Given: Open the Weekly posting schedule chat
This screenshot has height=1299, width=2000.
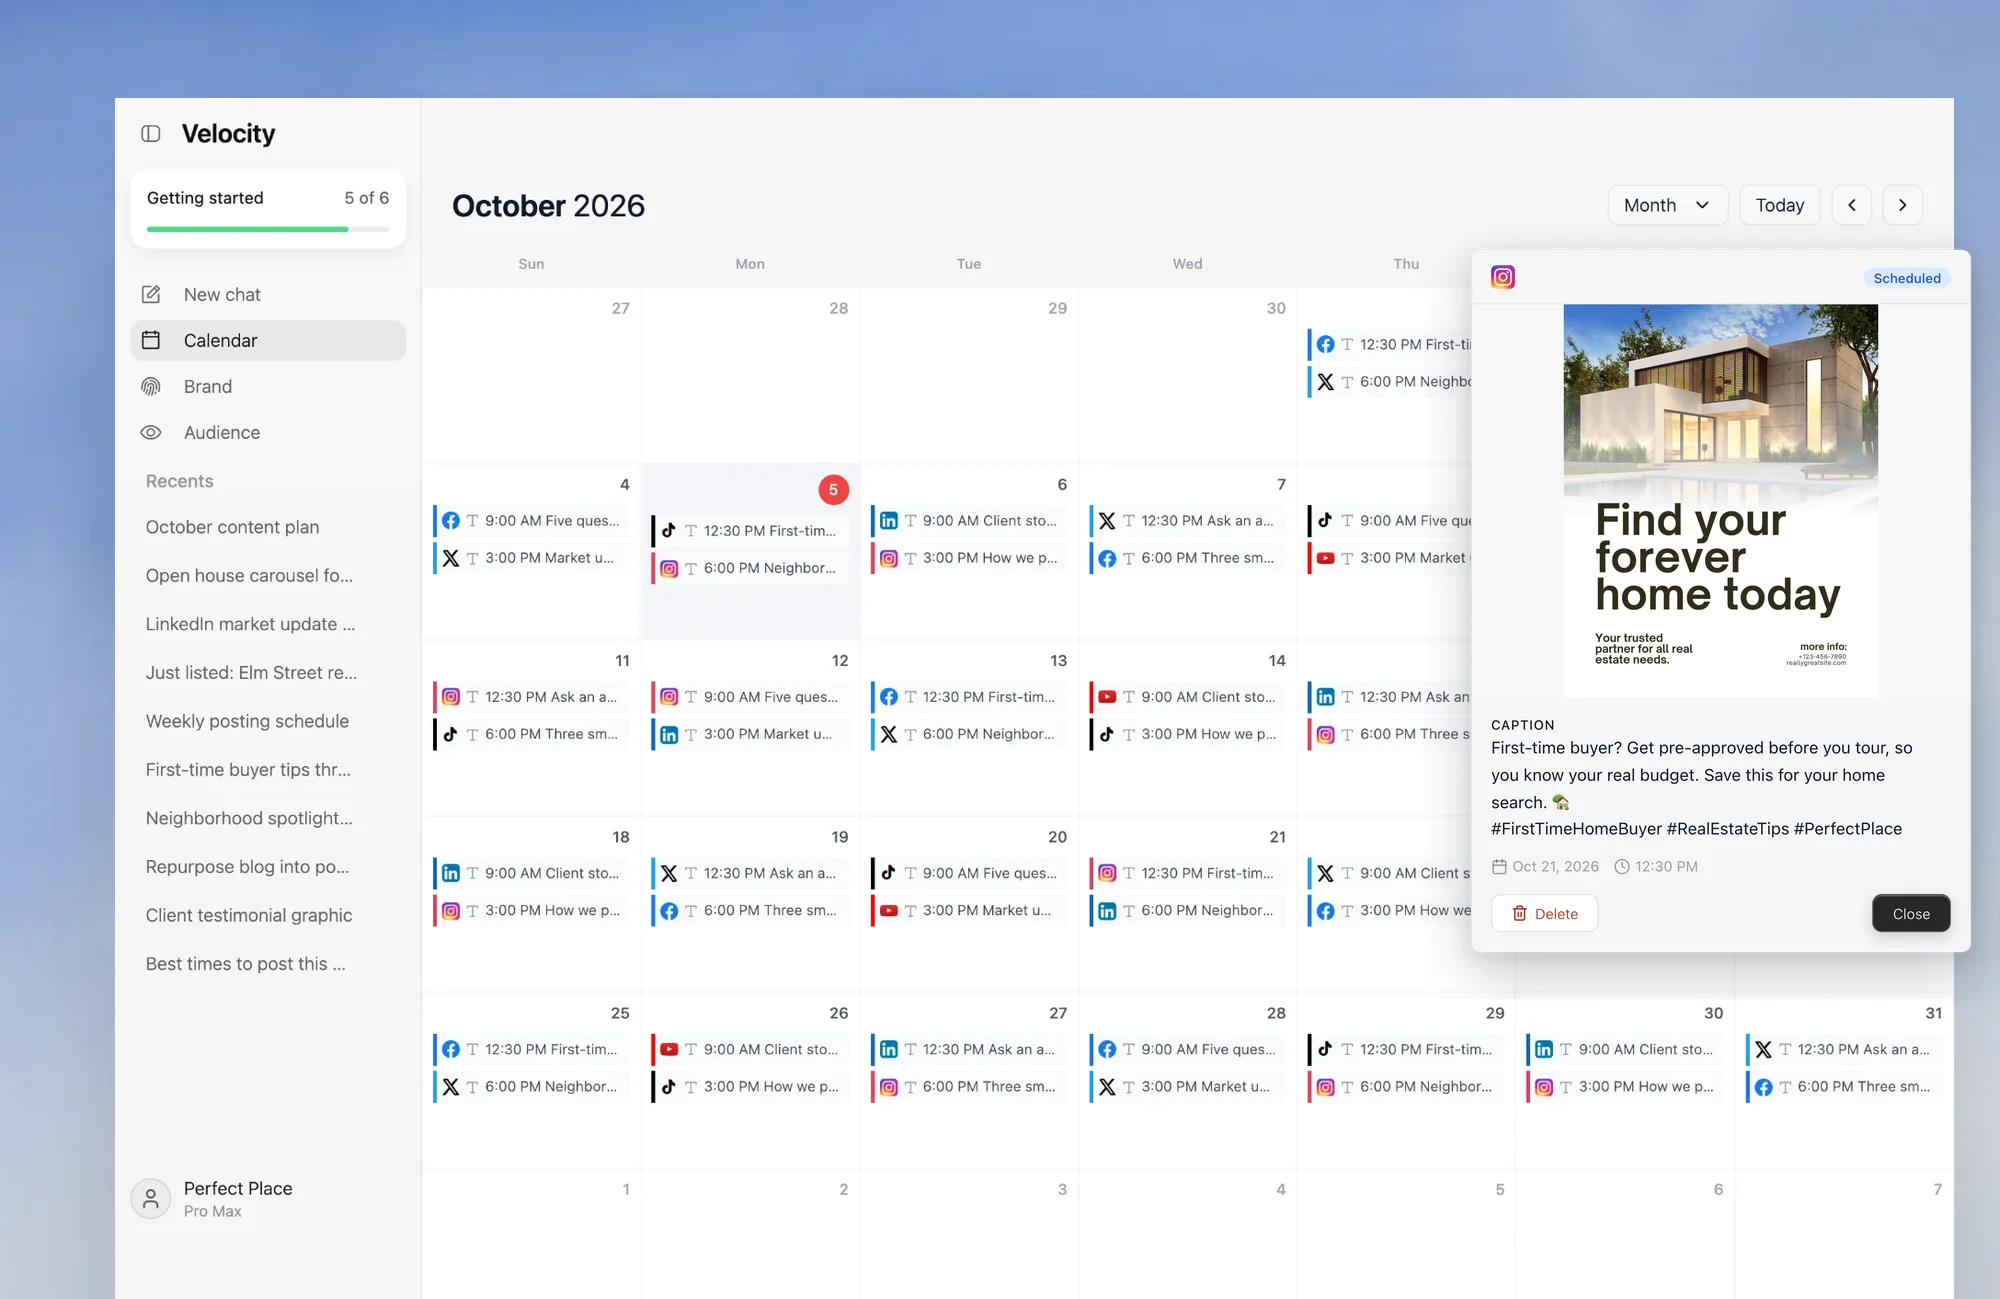Looking at the screenshot, I should coord(247,721).
